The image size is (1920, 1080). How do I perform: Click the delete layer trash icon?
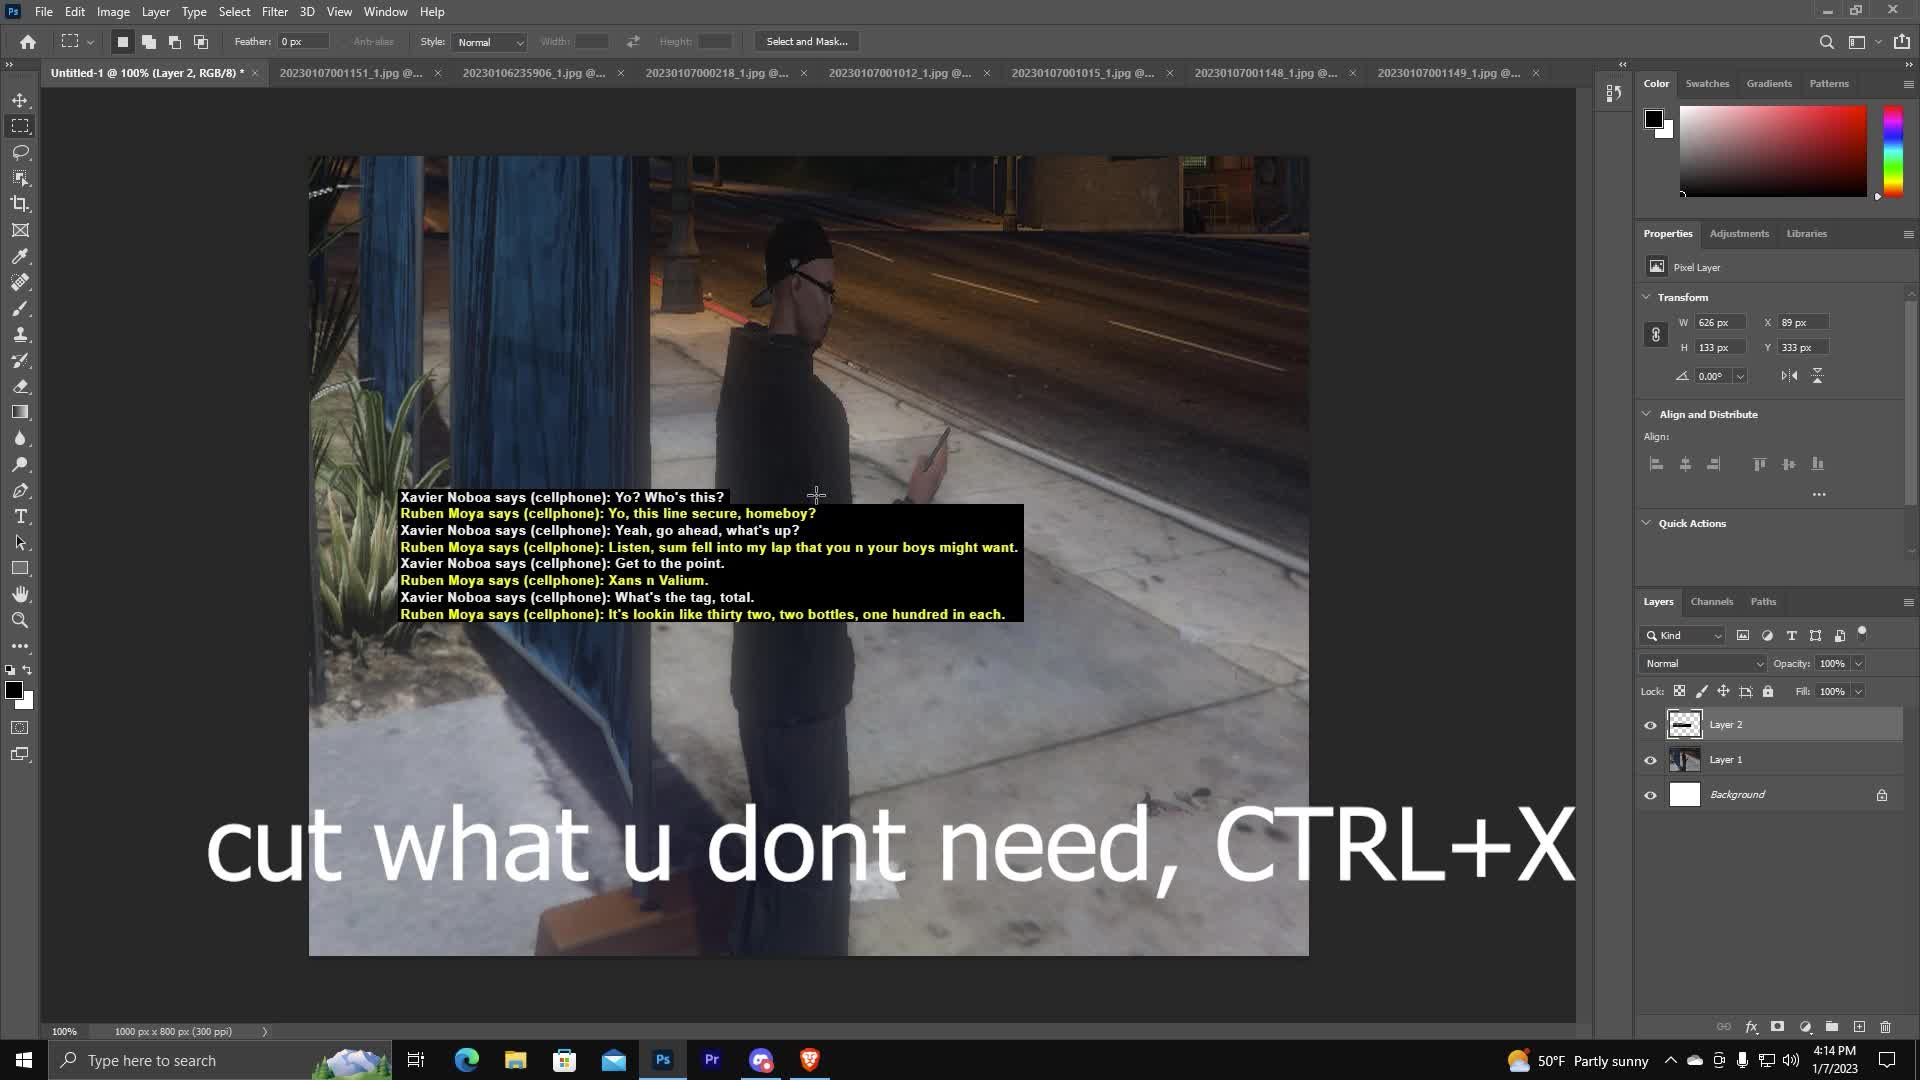(x=1885, y=1027)
